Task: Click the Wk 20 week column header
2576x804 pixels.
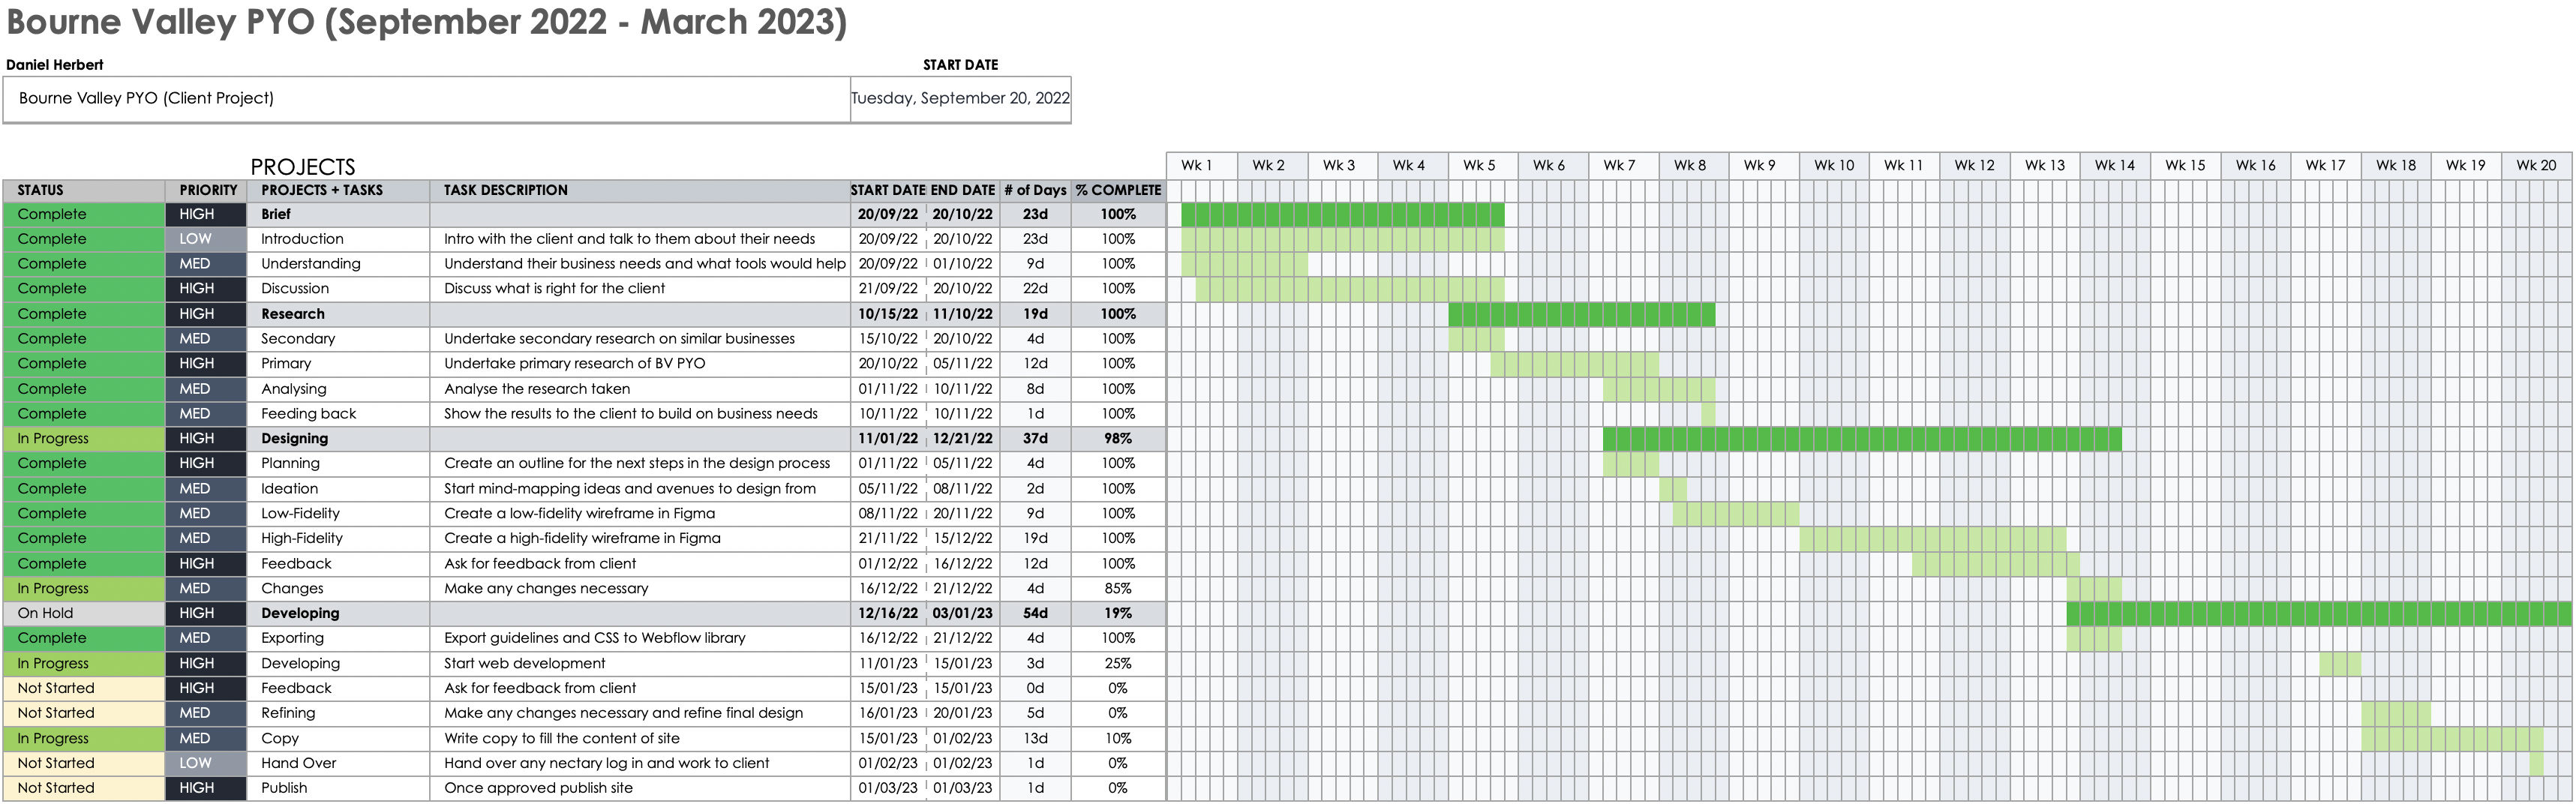Action: [x=2535, y=166]
